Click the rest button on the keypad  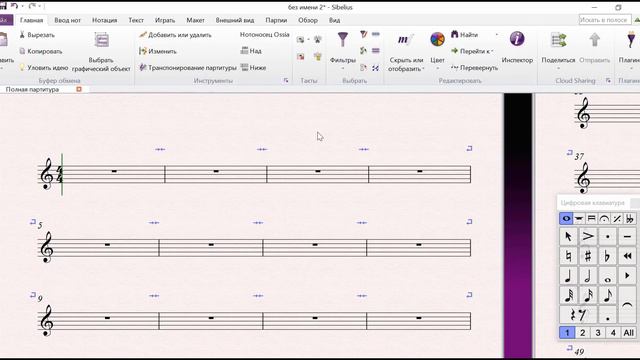(x=578, y=315)
